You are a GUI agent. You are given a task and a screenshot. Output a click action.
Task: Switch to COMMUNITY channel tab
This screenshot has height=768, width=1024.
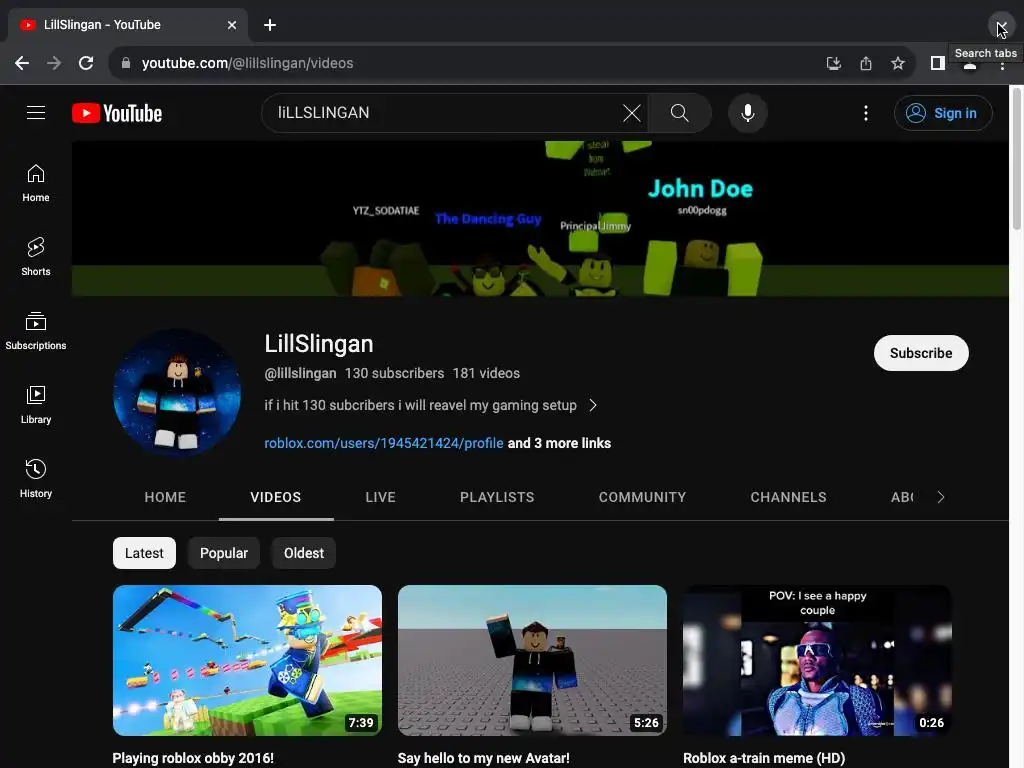643,497
